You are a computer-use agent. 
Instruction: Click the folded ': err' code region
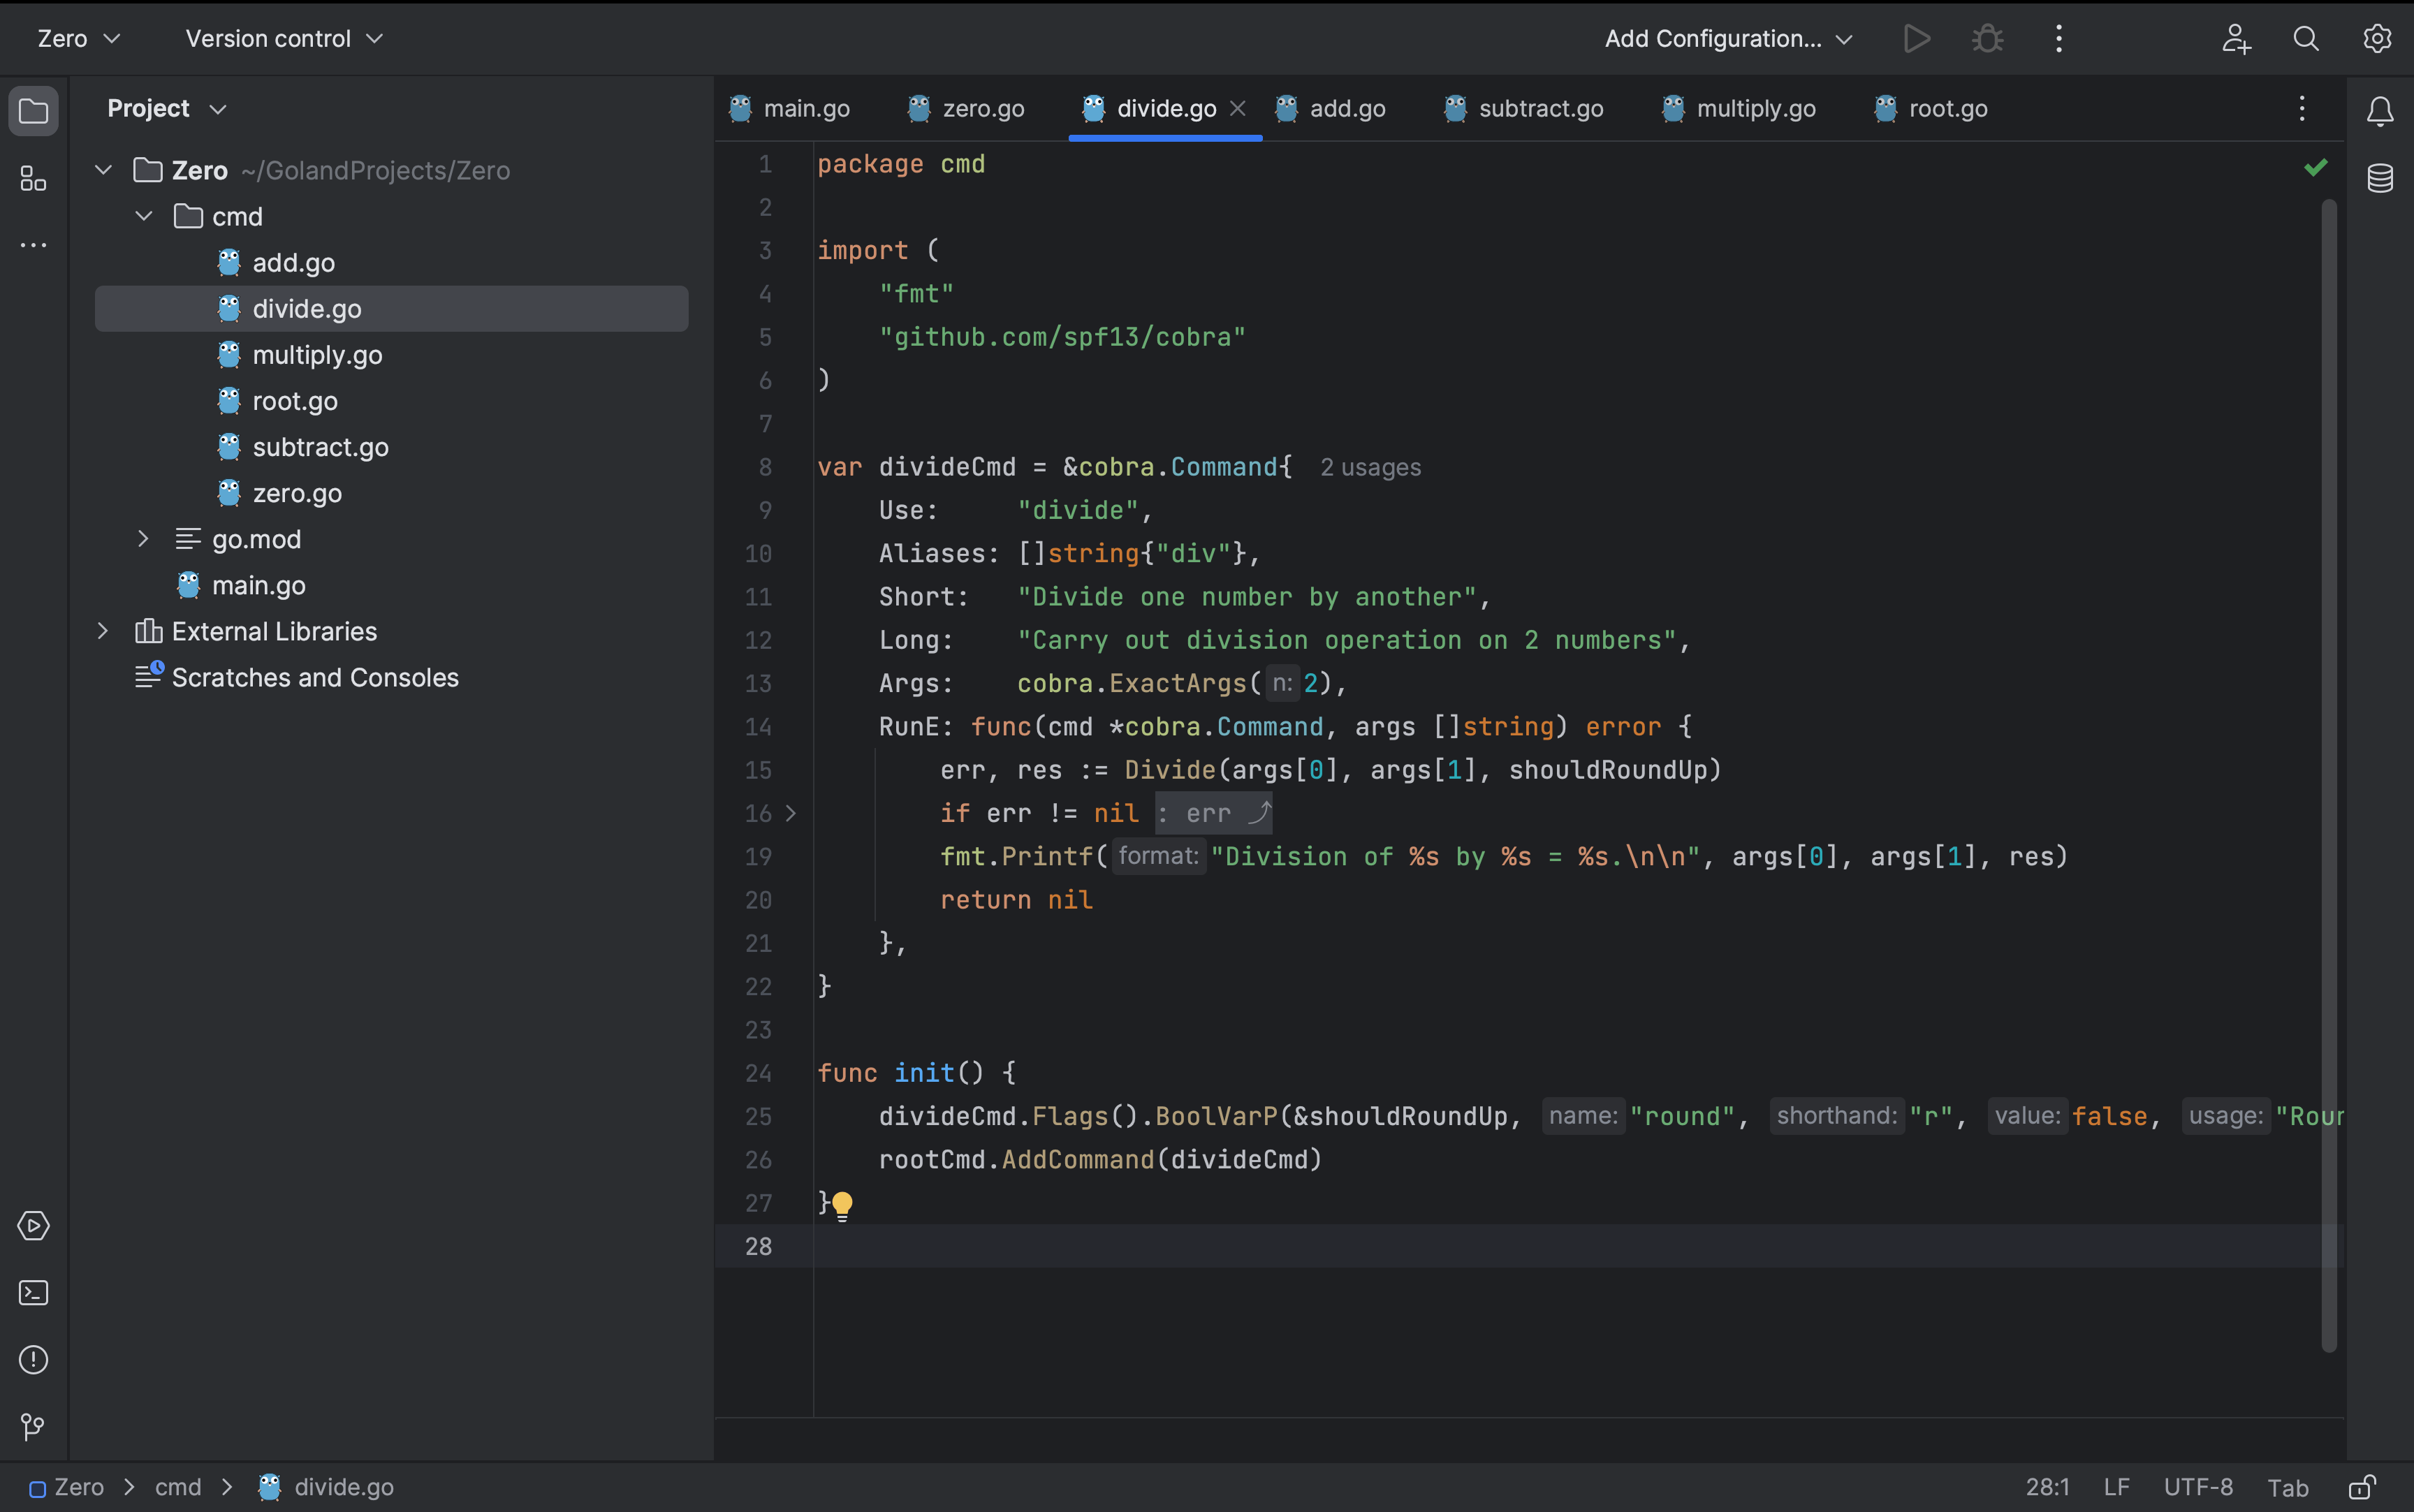(x=1213, y=814)
